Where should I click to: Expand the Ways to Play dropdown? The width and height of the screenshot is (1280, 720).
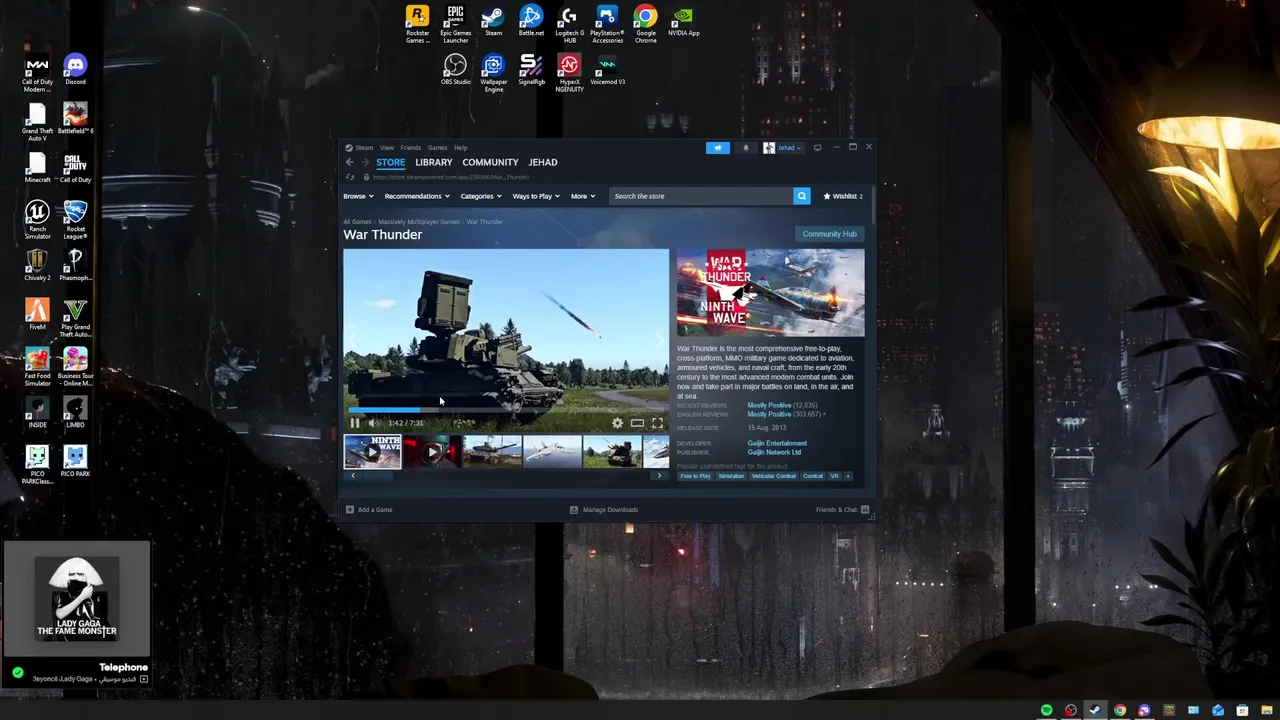point(536,196)
